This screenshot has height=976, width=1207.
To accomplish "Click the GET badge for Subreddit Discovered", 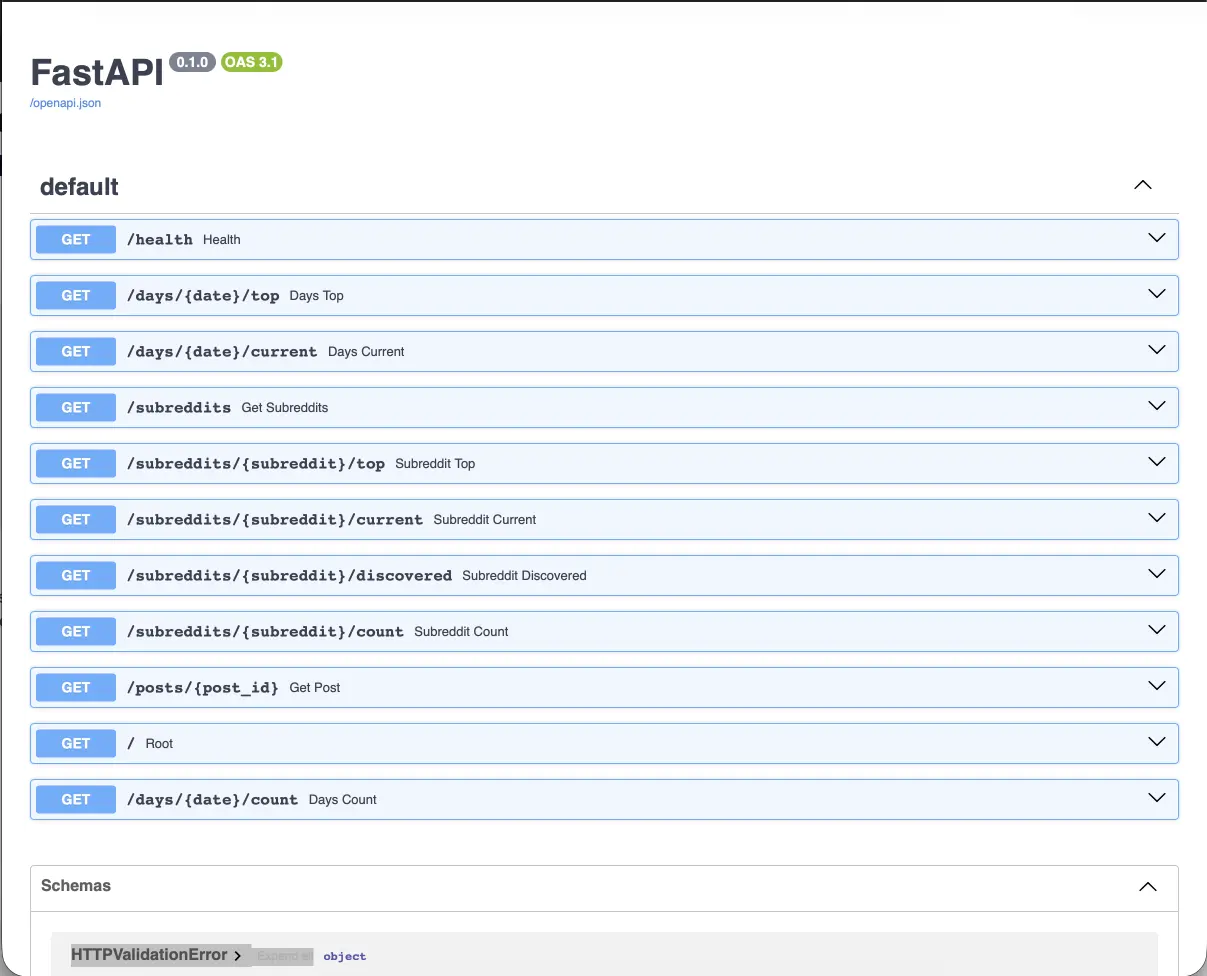I will coord(76,575).
